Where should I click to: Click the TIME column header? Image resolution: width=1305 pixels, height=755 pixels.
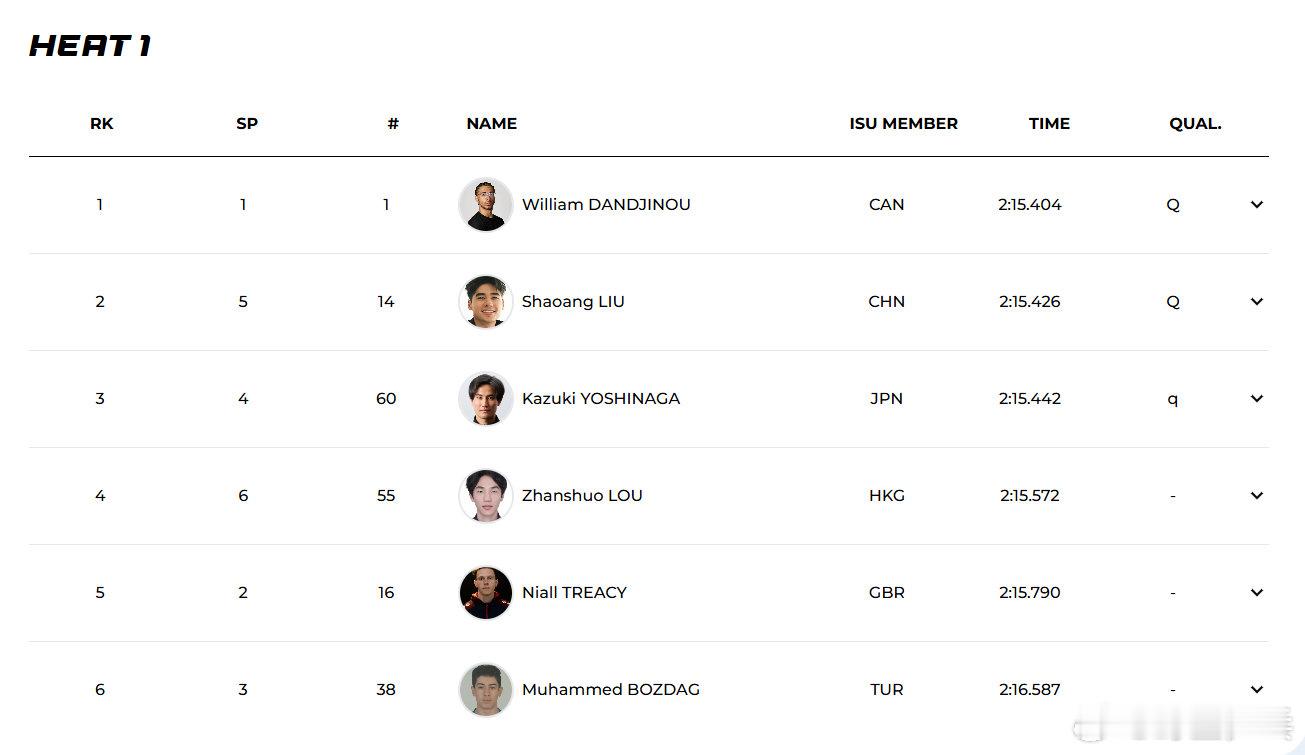(x=1049, y=124)
